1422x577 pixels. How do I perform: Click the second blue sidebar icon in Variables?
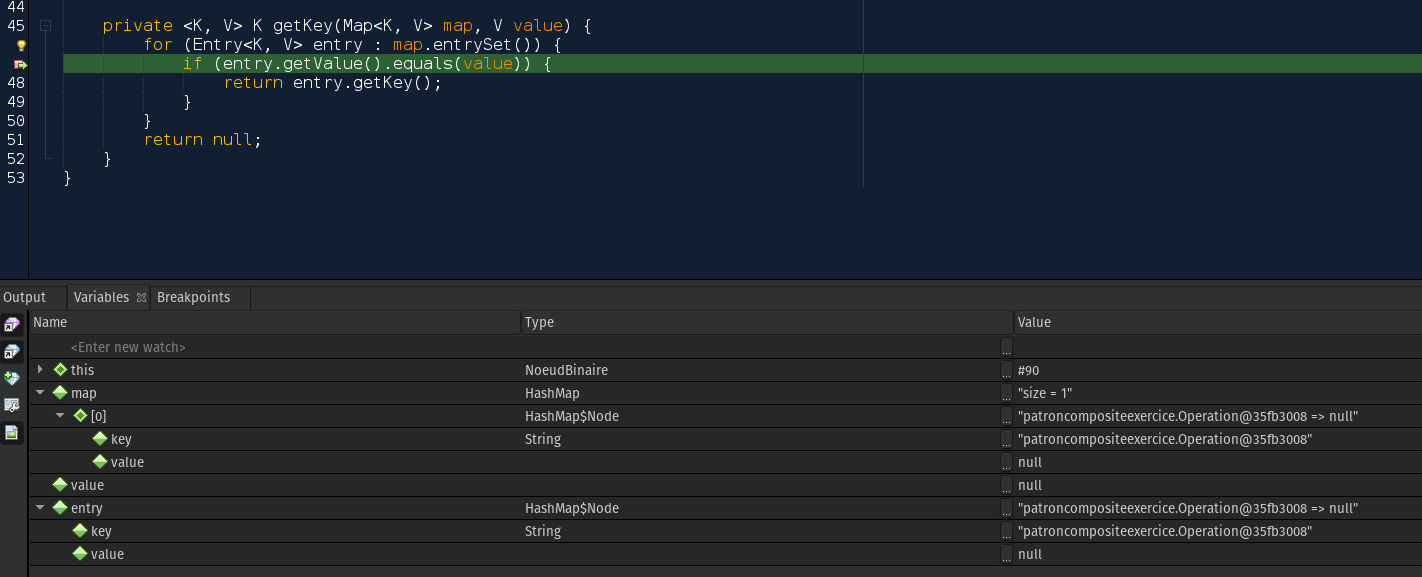tap(12, 352)
